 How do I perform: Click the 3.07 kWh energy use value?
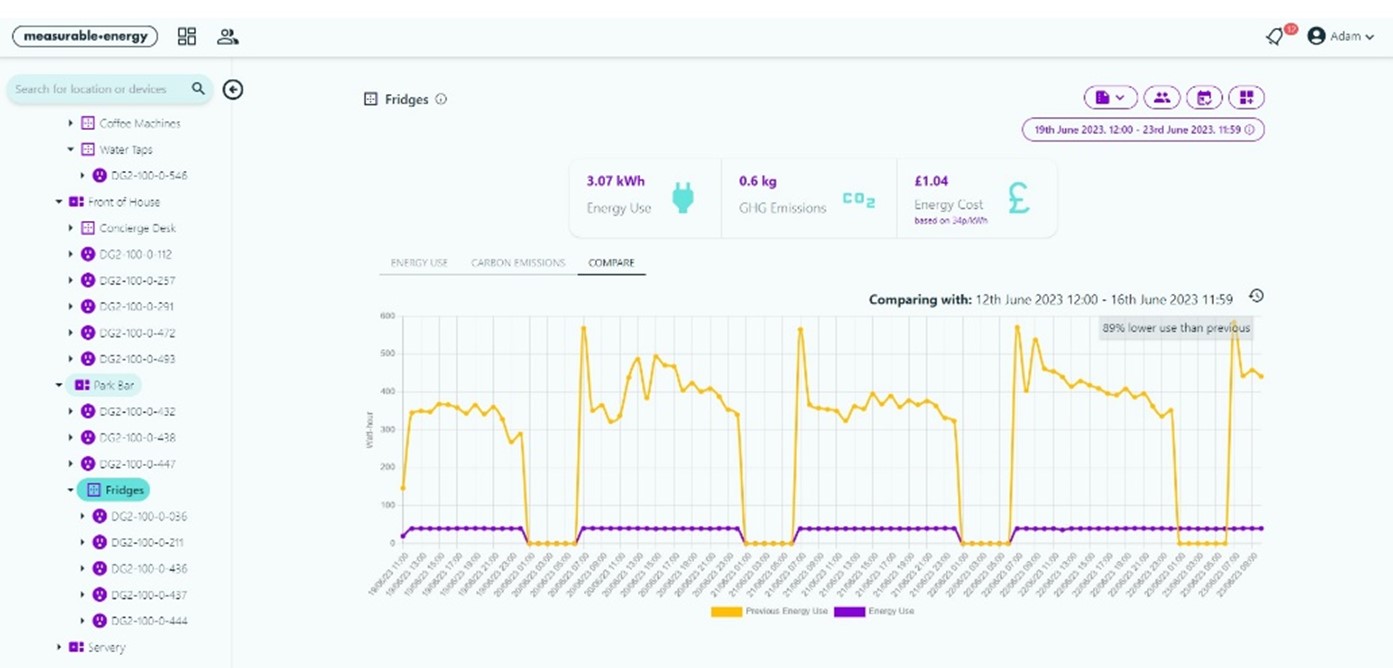tap(615, 181)
